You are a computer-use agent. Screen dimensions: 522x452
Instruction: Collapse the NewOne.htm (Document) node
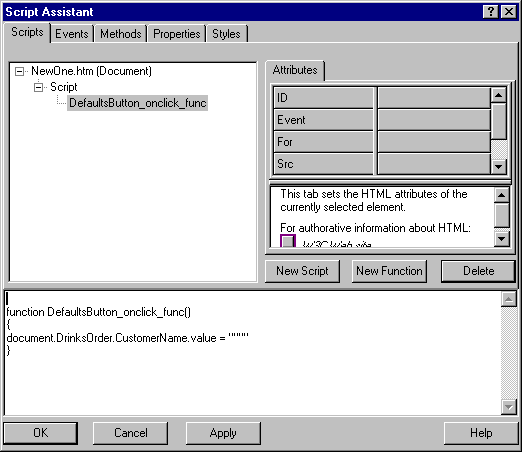click(x=19, y=71)
